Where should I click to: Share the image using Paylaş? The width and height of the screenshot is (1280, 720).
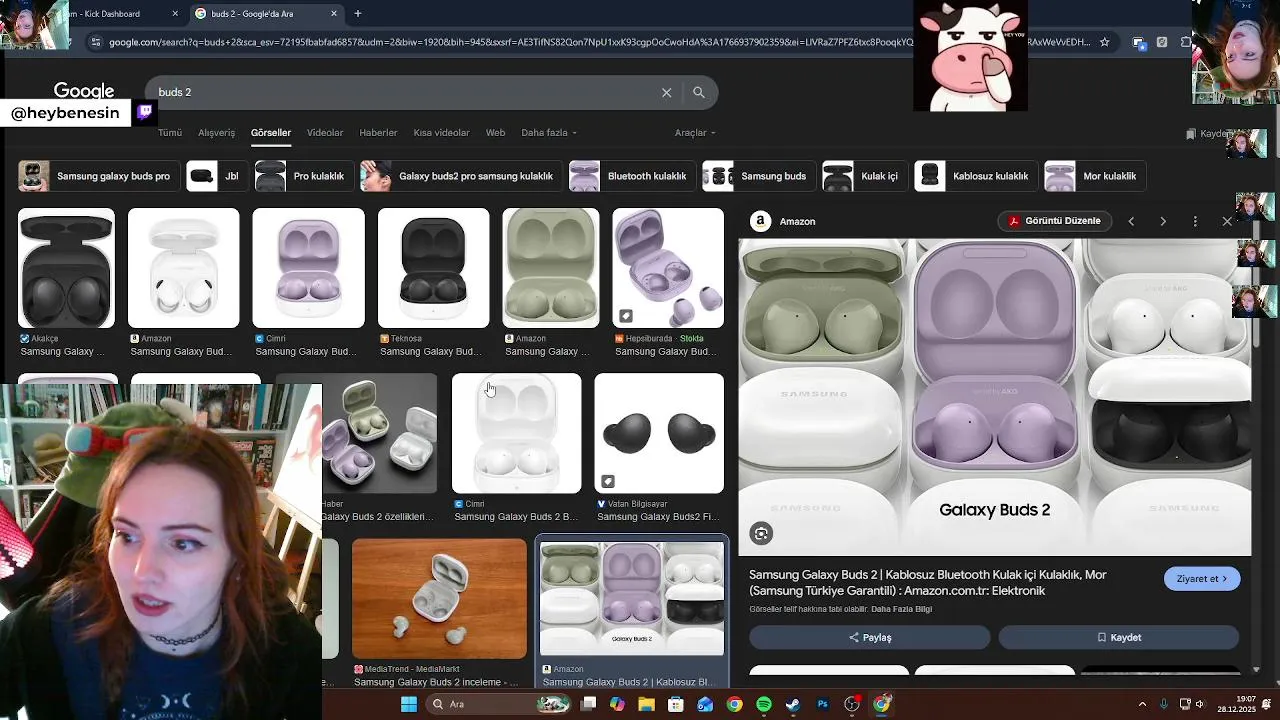tap(869, 637)
